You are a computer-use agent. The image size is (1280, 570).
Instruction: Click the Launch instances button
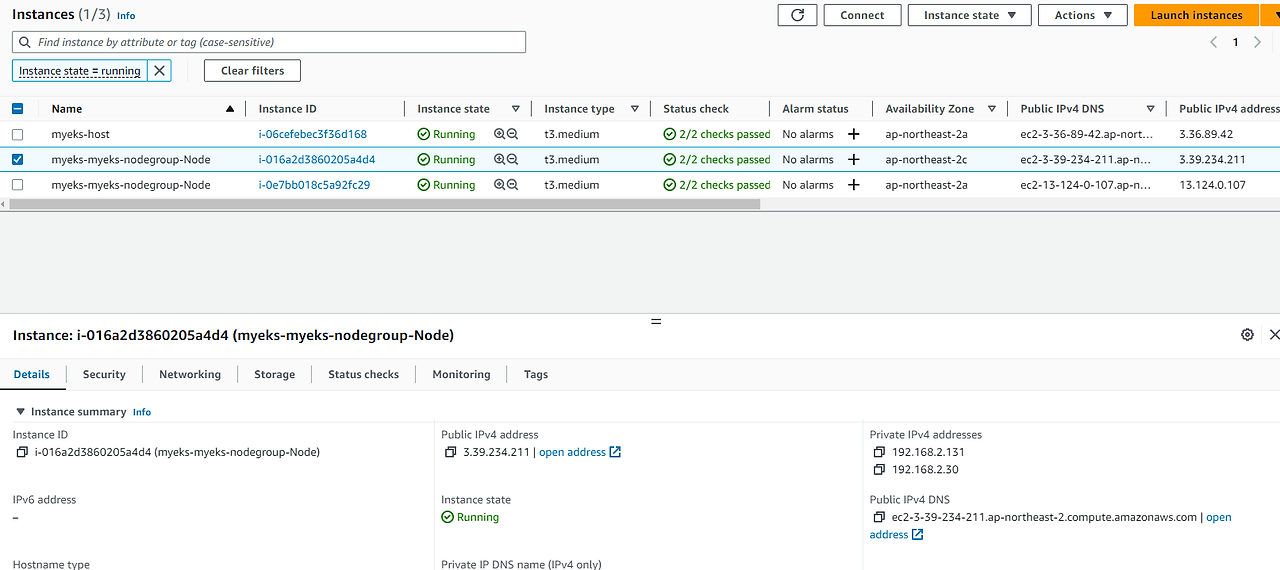pos(1196,15)
